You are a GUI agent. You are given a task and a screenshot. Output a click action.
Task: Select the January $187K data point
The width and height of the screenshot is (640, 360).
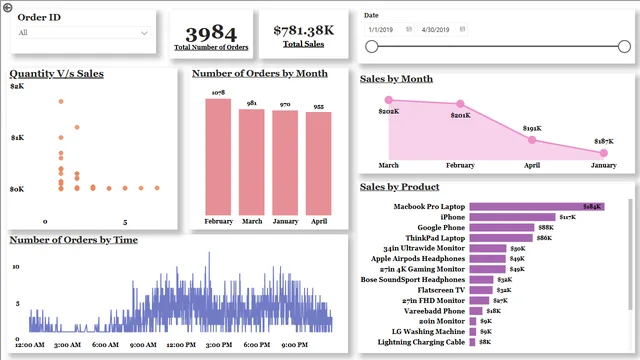pos(604,153)
